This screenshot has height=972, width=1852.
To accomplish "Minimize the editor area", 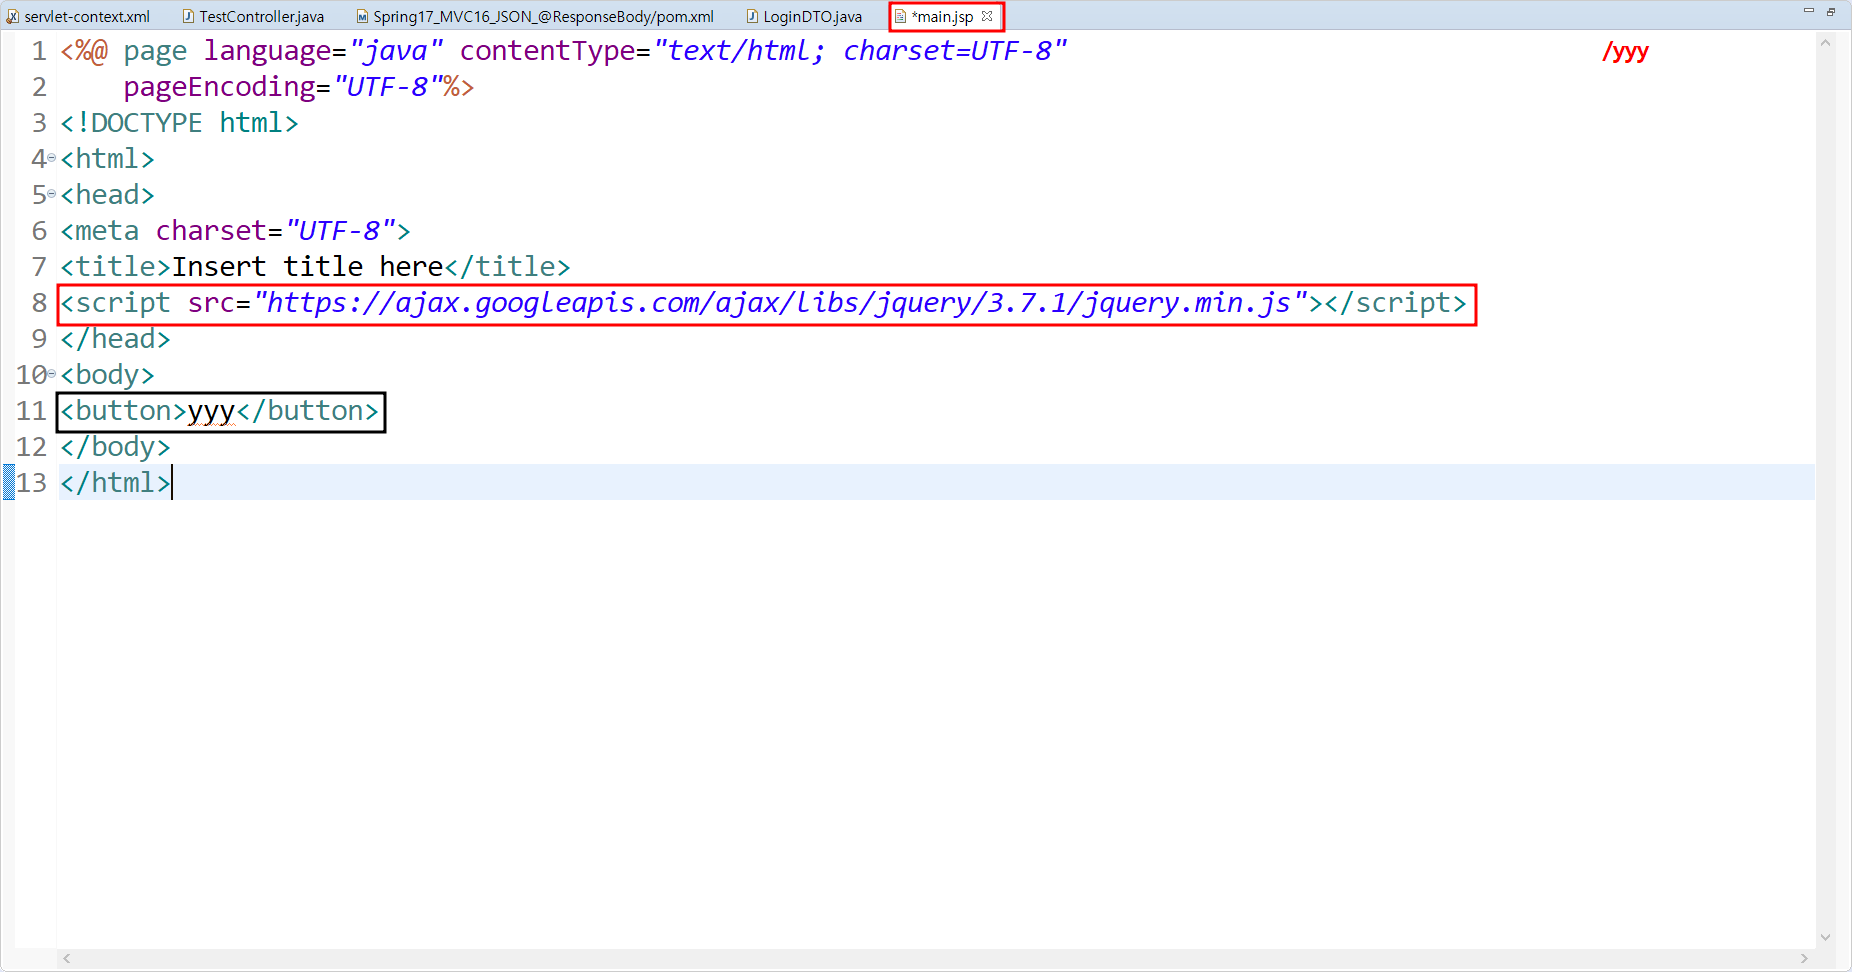I will tap(1809, 11).
